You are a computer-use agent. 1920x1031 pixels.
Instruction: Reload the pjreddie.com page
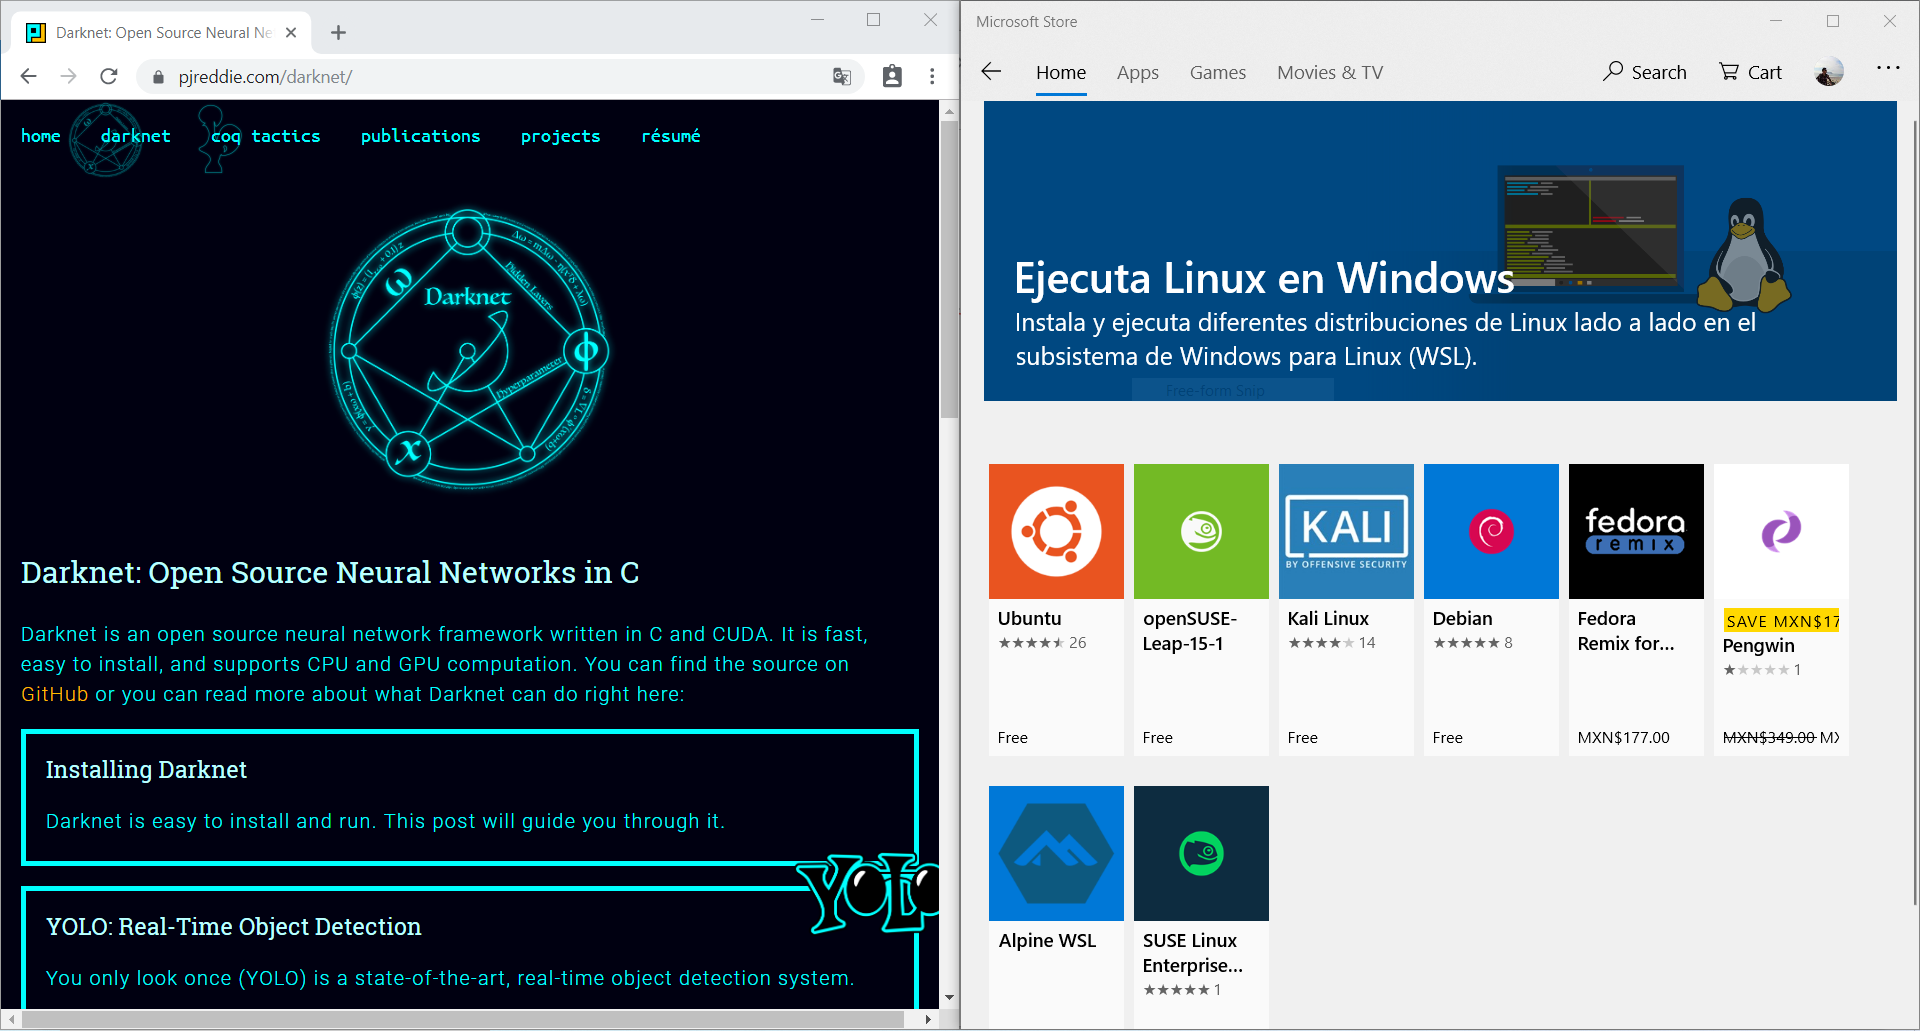click(109, 76)
